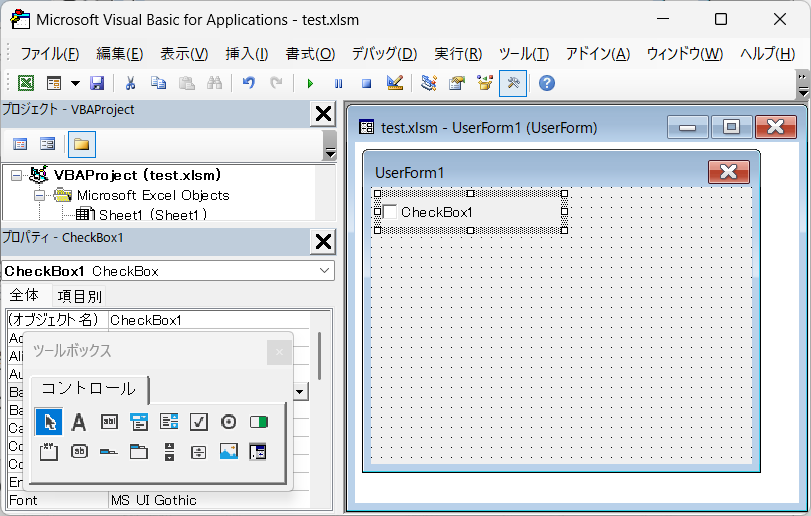Click the Find binoculars icon
This screenshot has width=811, height=516.
click(214, 83)
